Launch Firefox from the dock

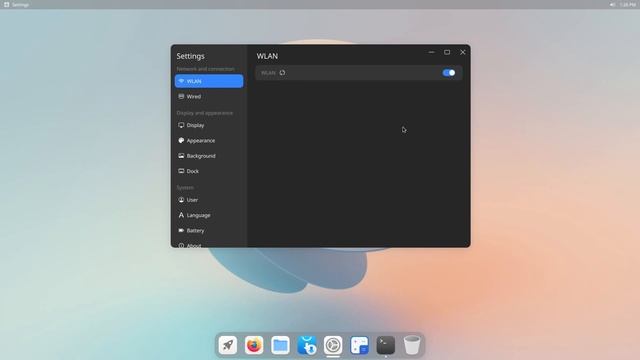tap(254, 345)
